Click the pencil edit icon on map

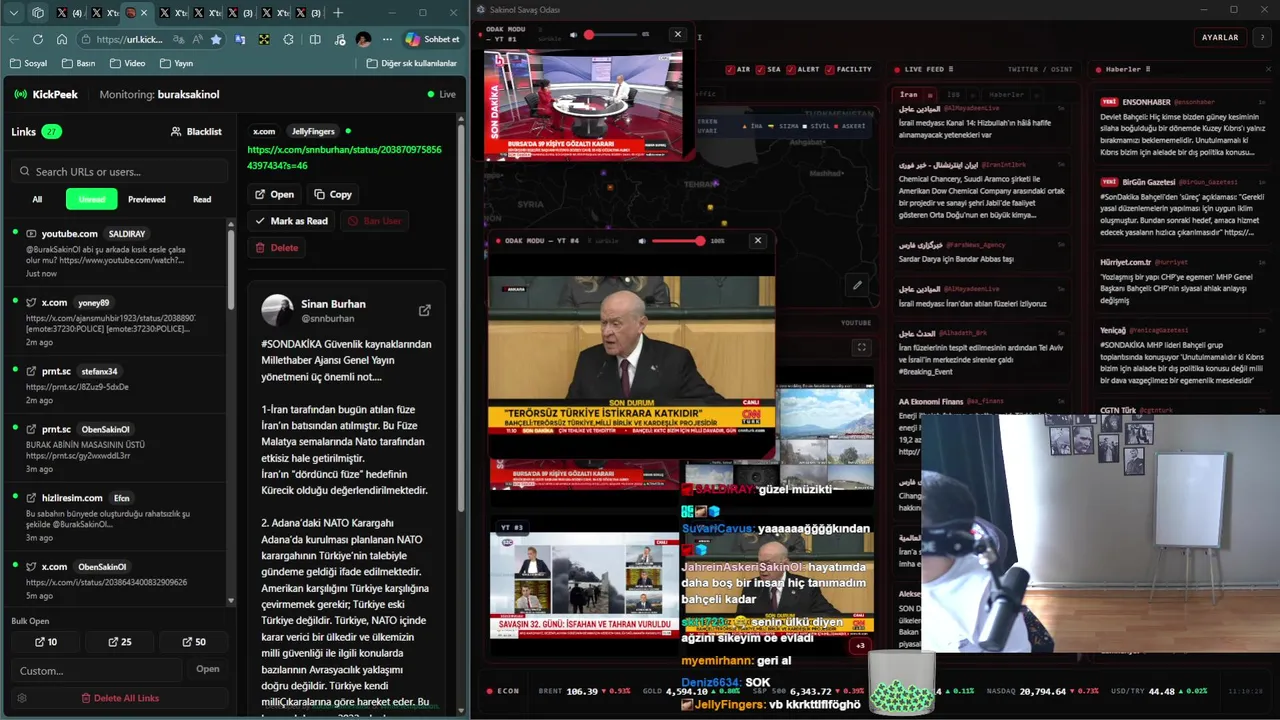[857, 285]
